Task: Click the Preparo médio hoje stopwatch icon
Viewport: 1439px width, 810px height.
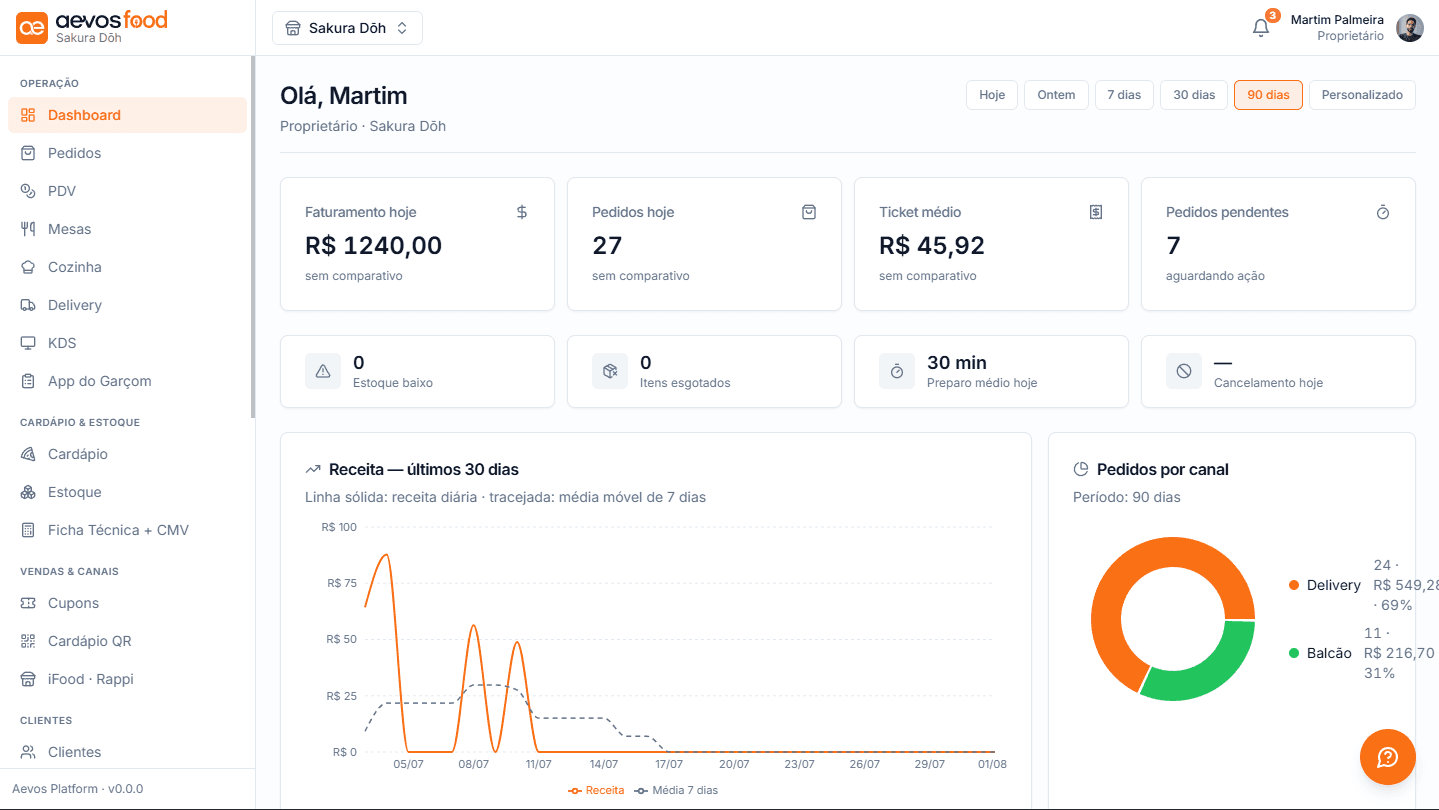Action: click(x=897, y=371)
